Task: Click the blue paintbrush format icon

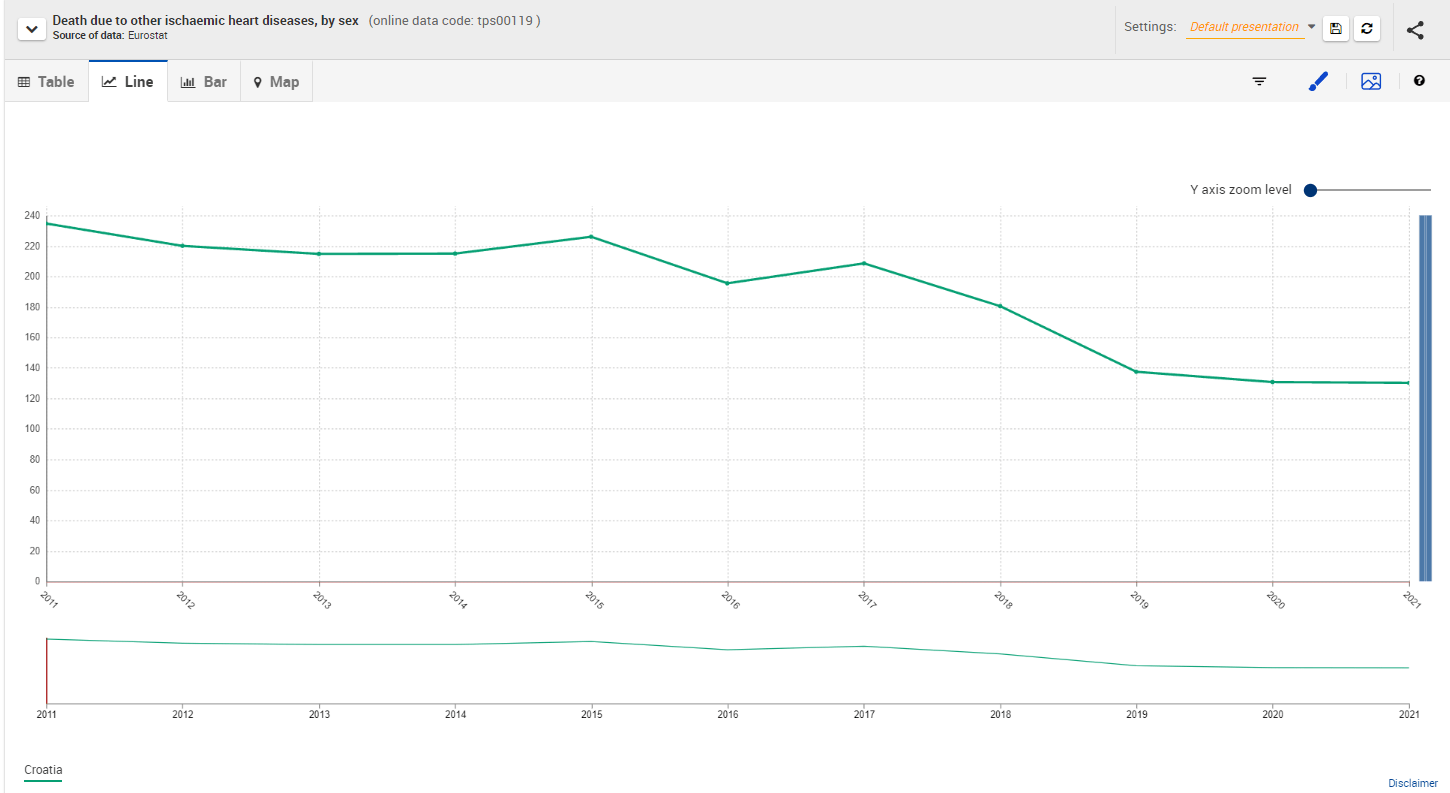Action: 1318,82
